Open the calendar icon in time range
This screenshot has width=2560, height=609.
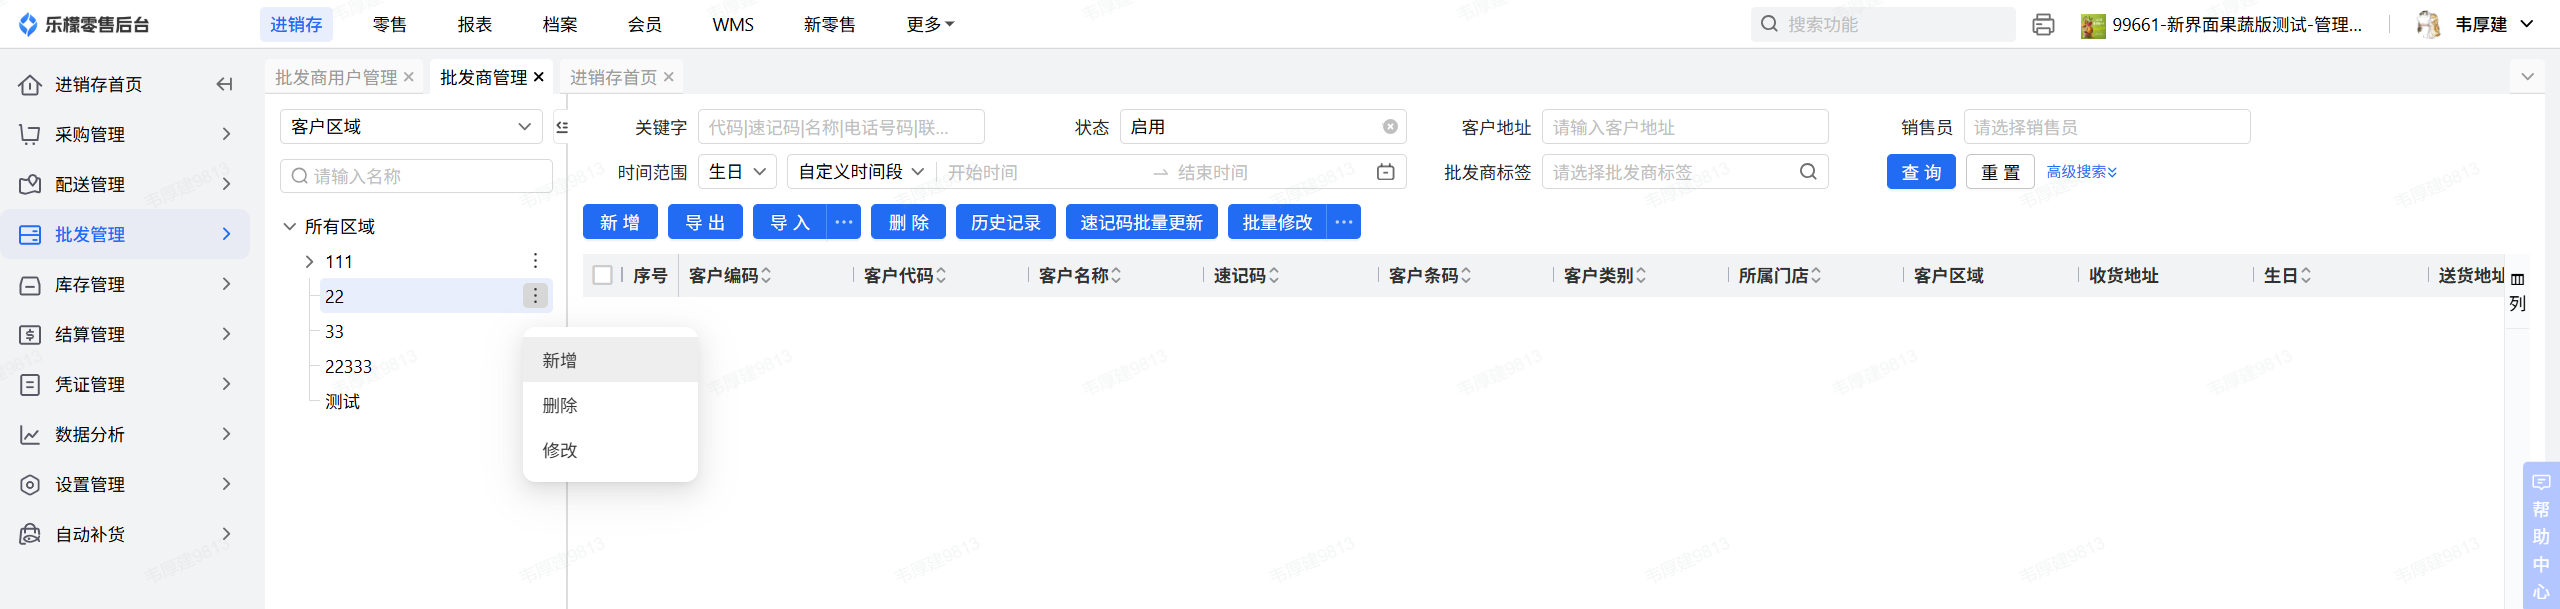[1385, 172]
